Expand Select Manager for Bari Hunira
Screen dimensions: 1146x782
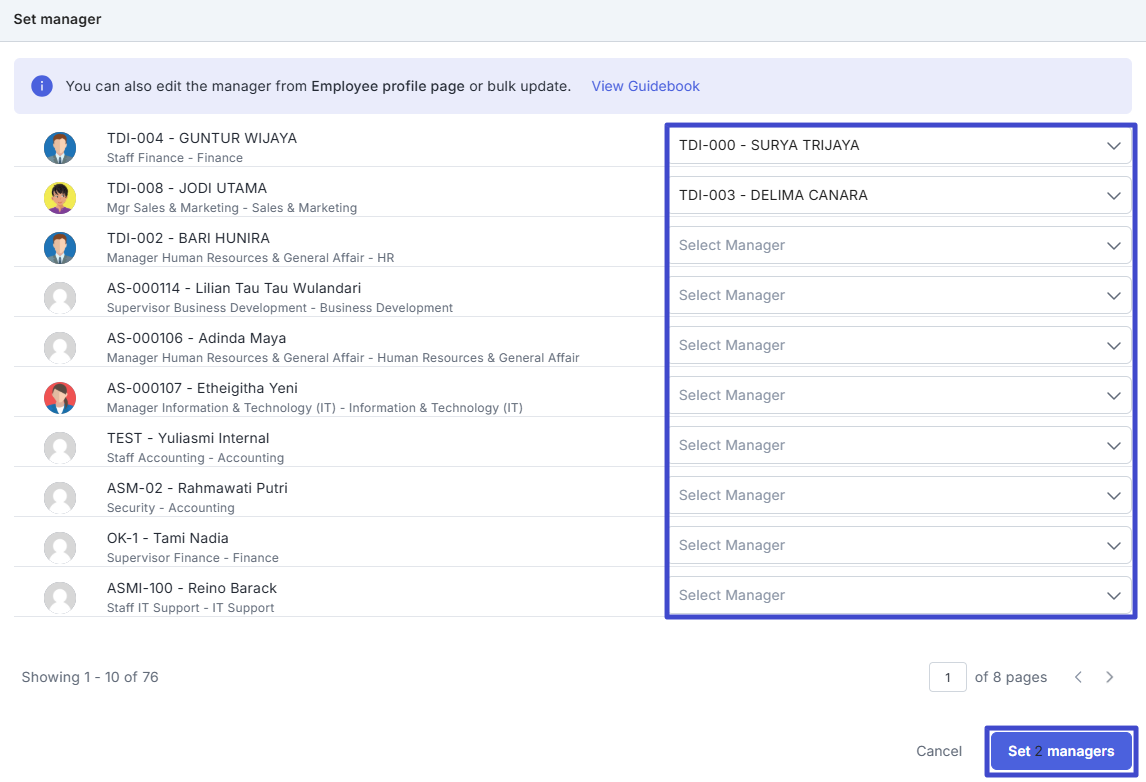(899, 246)
